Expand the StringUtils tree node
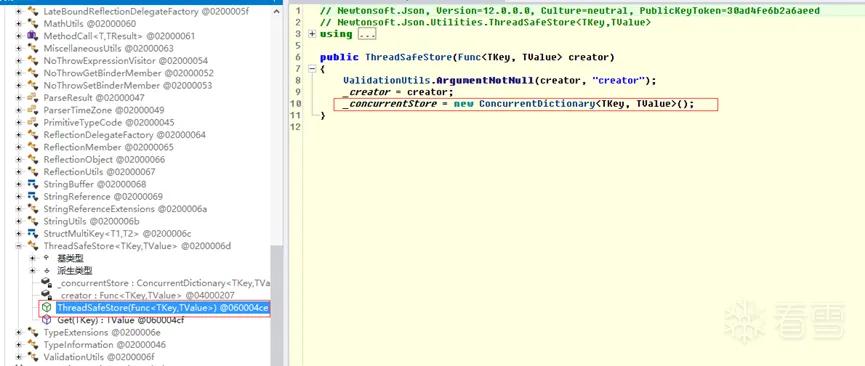 click(19, 221)
